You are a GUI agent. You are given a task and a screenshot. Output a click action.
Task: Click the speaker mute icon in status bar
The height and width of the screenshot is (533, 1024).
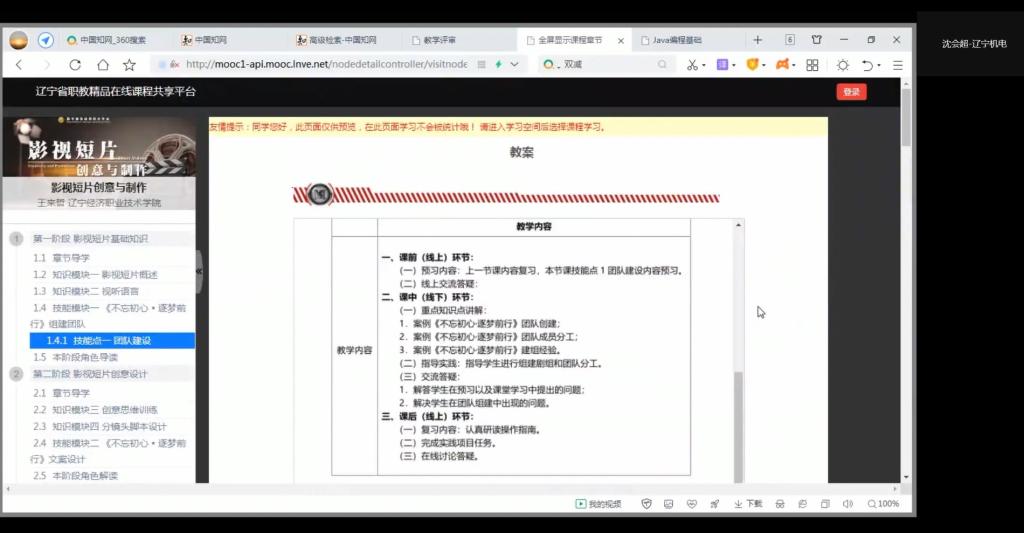tap(848, 504)
